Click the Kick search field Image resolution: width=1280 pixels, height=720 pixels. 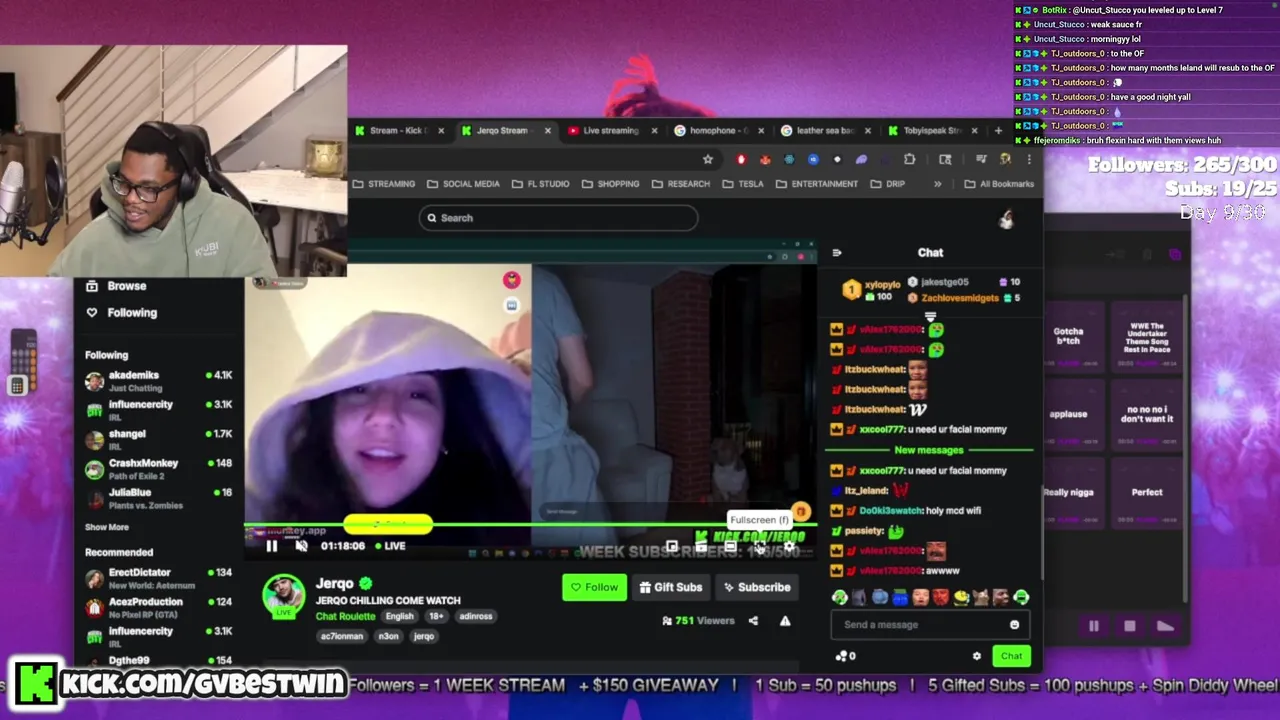[x=558, y=218]
